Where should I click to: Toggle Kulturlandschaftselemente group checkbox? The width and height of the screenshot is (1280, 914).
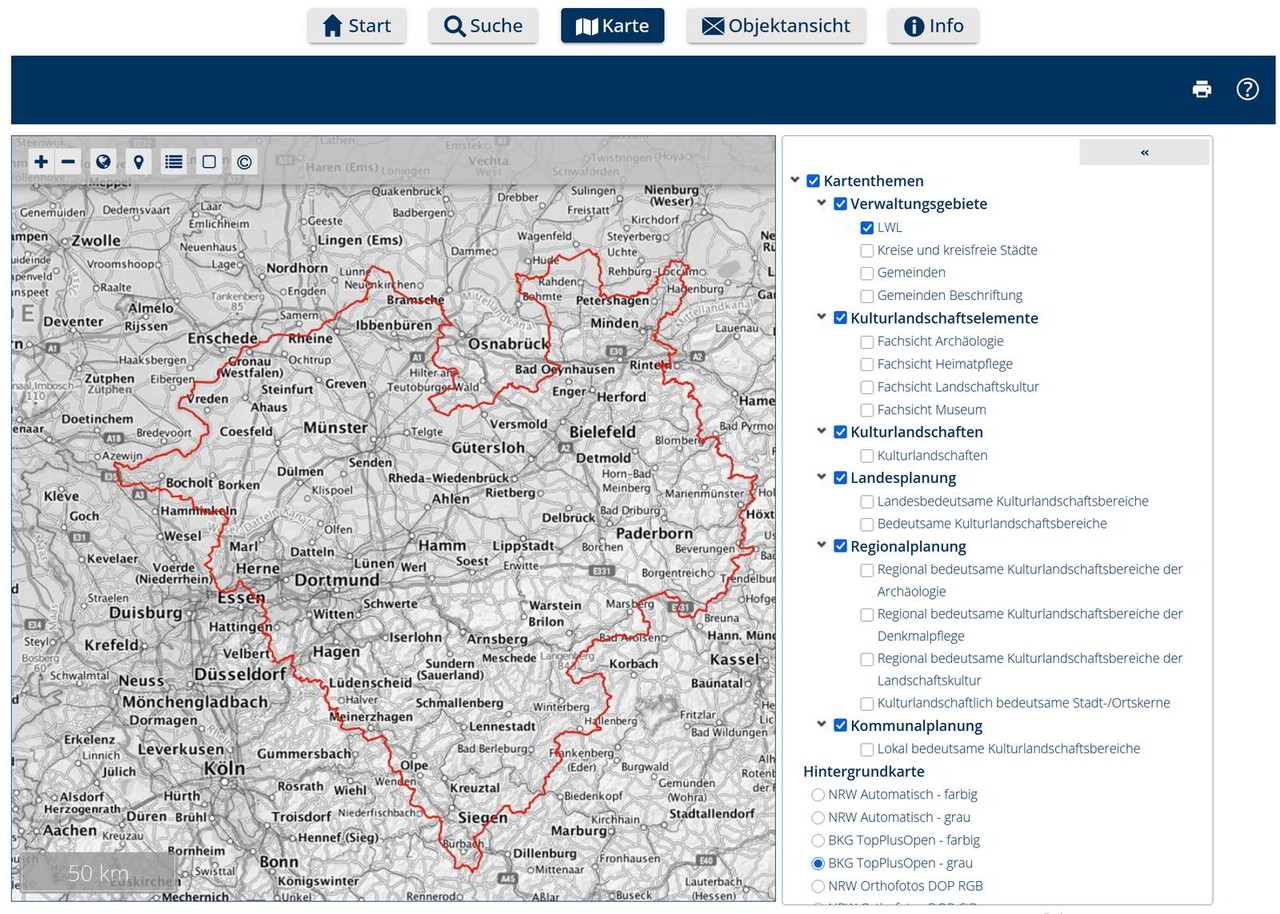[840, 318]
